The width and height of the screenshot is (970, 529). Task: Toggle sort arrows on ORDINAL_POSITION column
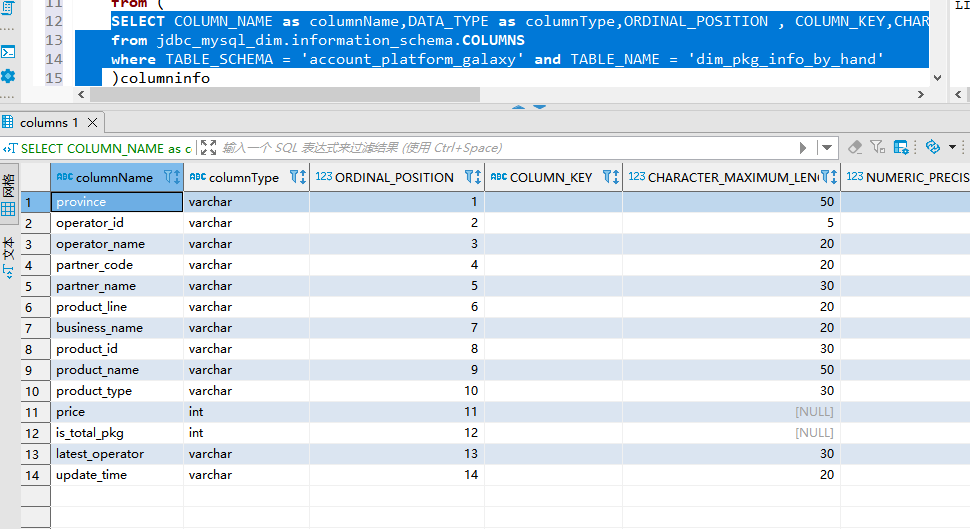point(478,177)
